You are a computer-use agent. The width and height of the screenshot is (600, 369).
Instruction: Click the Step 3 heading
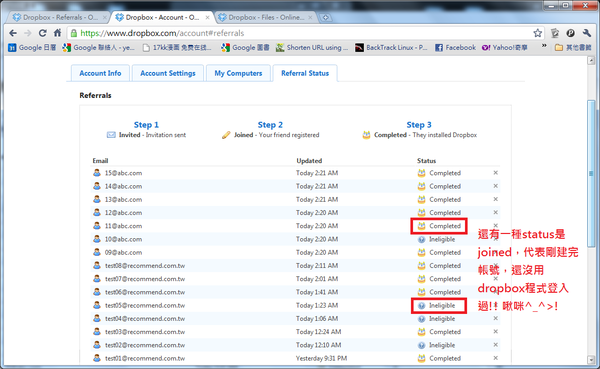pos(419,125)
